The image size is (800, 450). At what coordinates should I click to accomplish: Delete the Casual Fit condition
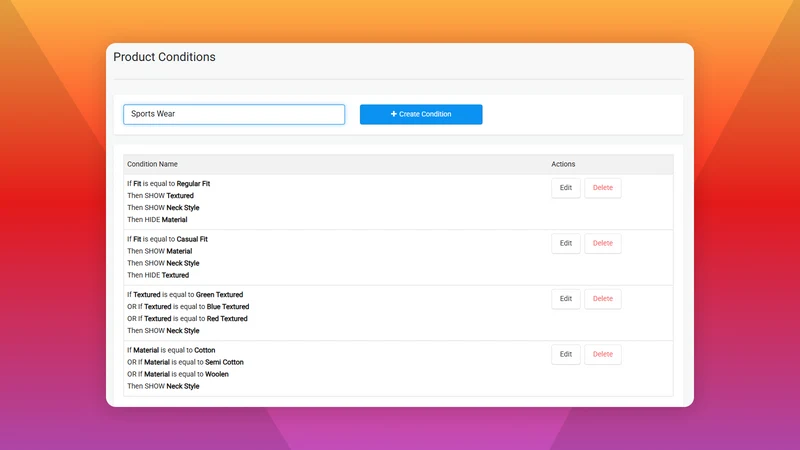coord(603,243)
